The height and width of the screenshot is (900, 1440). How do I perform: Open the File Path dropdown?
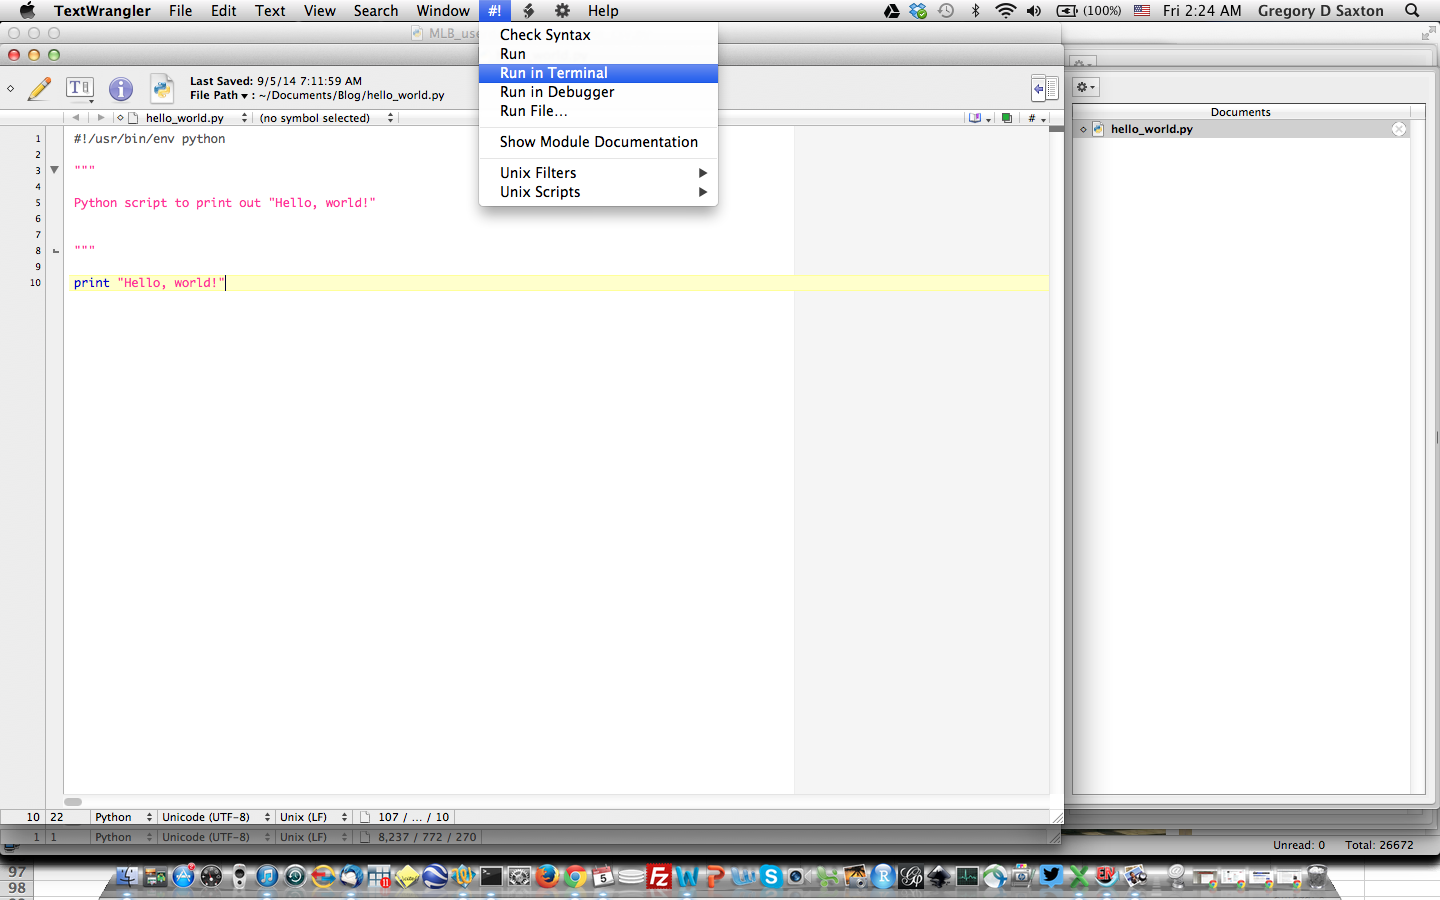point(219,95)
